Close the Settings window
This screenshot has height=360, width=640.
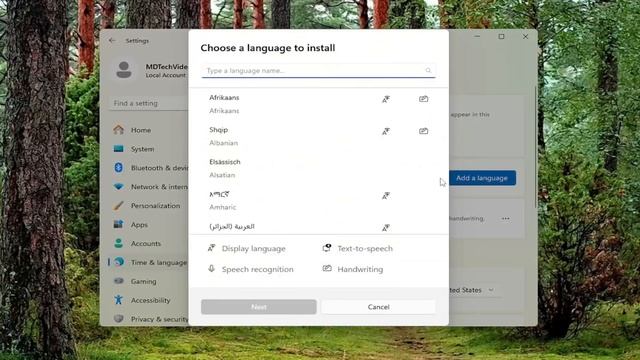[525, 37]
